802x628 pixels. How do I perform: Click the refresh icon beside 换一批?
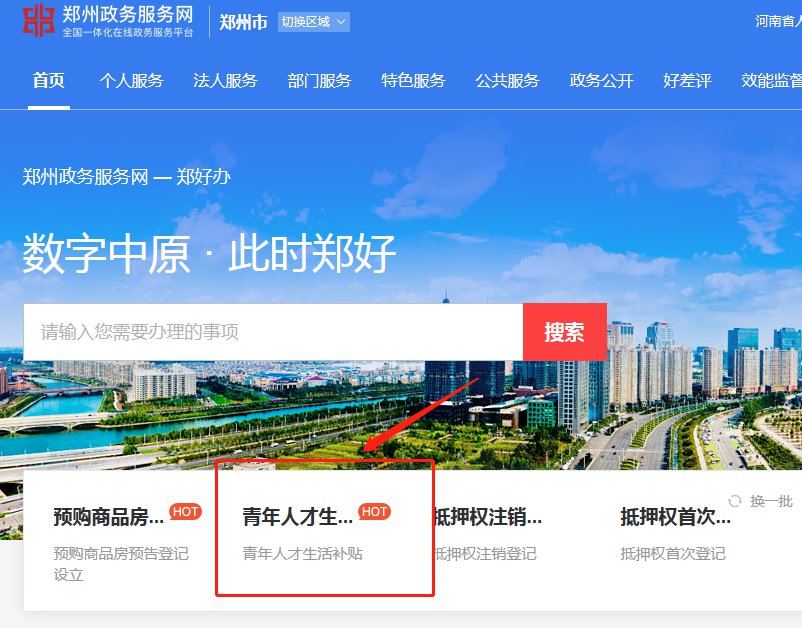coord(735,501)
